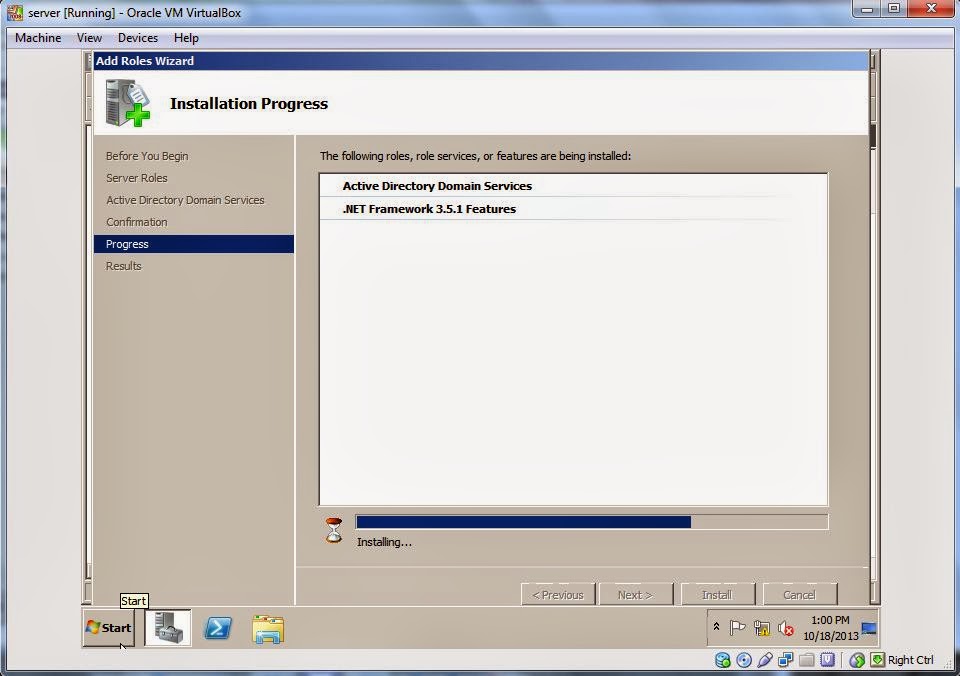Click the vertical scrollbar thumb of guest window

point(873,135)
